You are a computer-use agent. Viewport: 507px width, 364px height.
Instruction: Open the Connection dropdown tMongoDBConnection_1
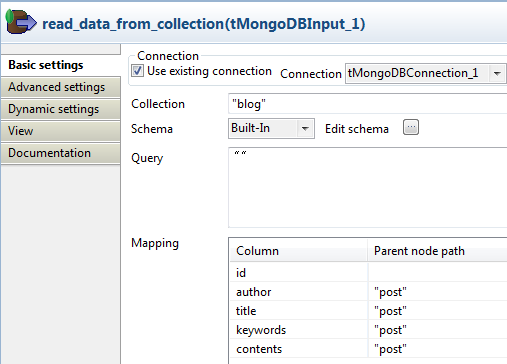425,73
